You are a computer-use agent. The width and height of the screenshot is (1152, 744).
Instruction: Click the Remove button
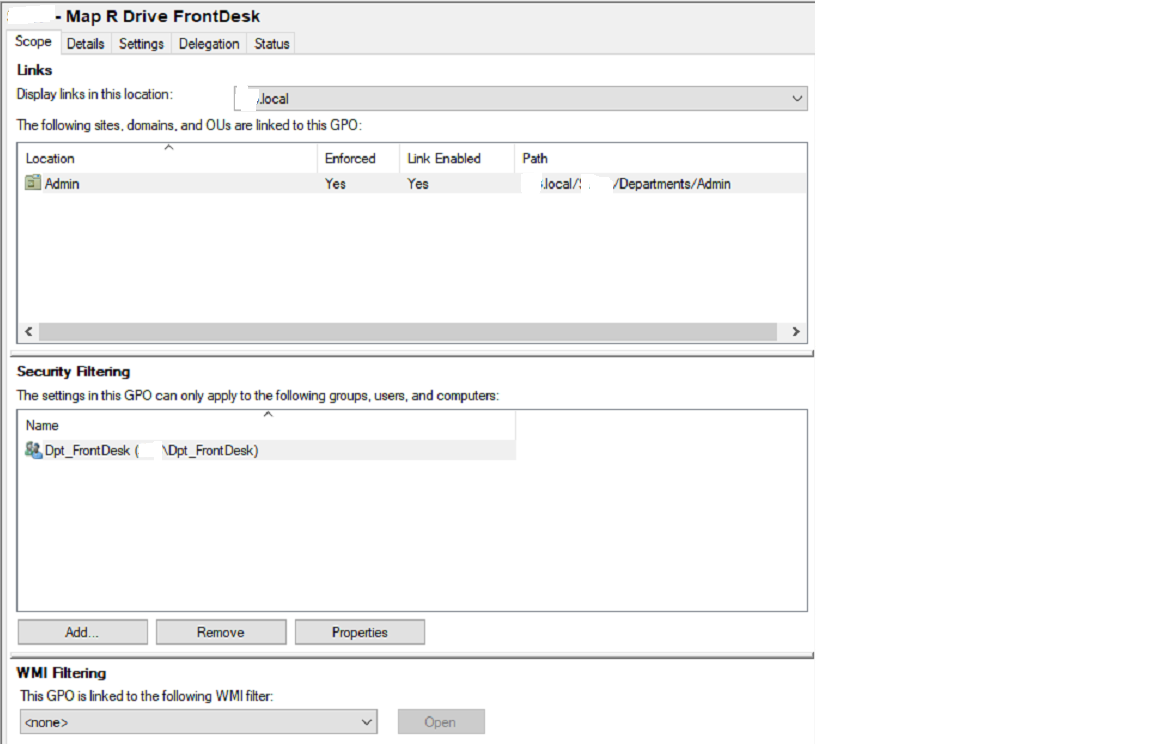pyautogui.click(x=220, y=631)
